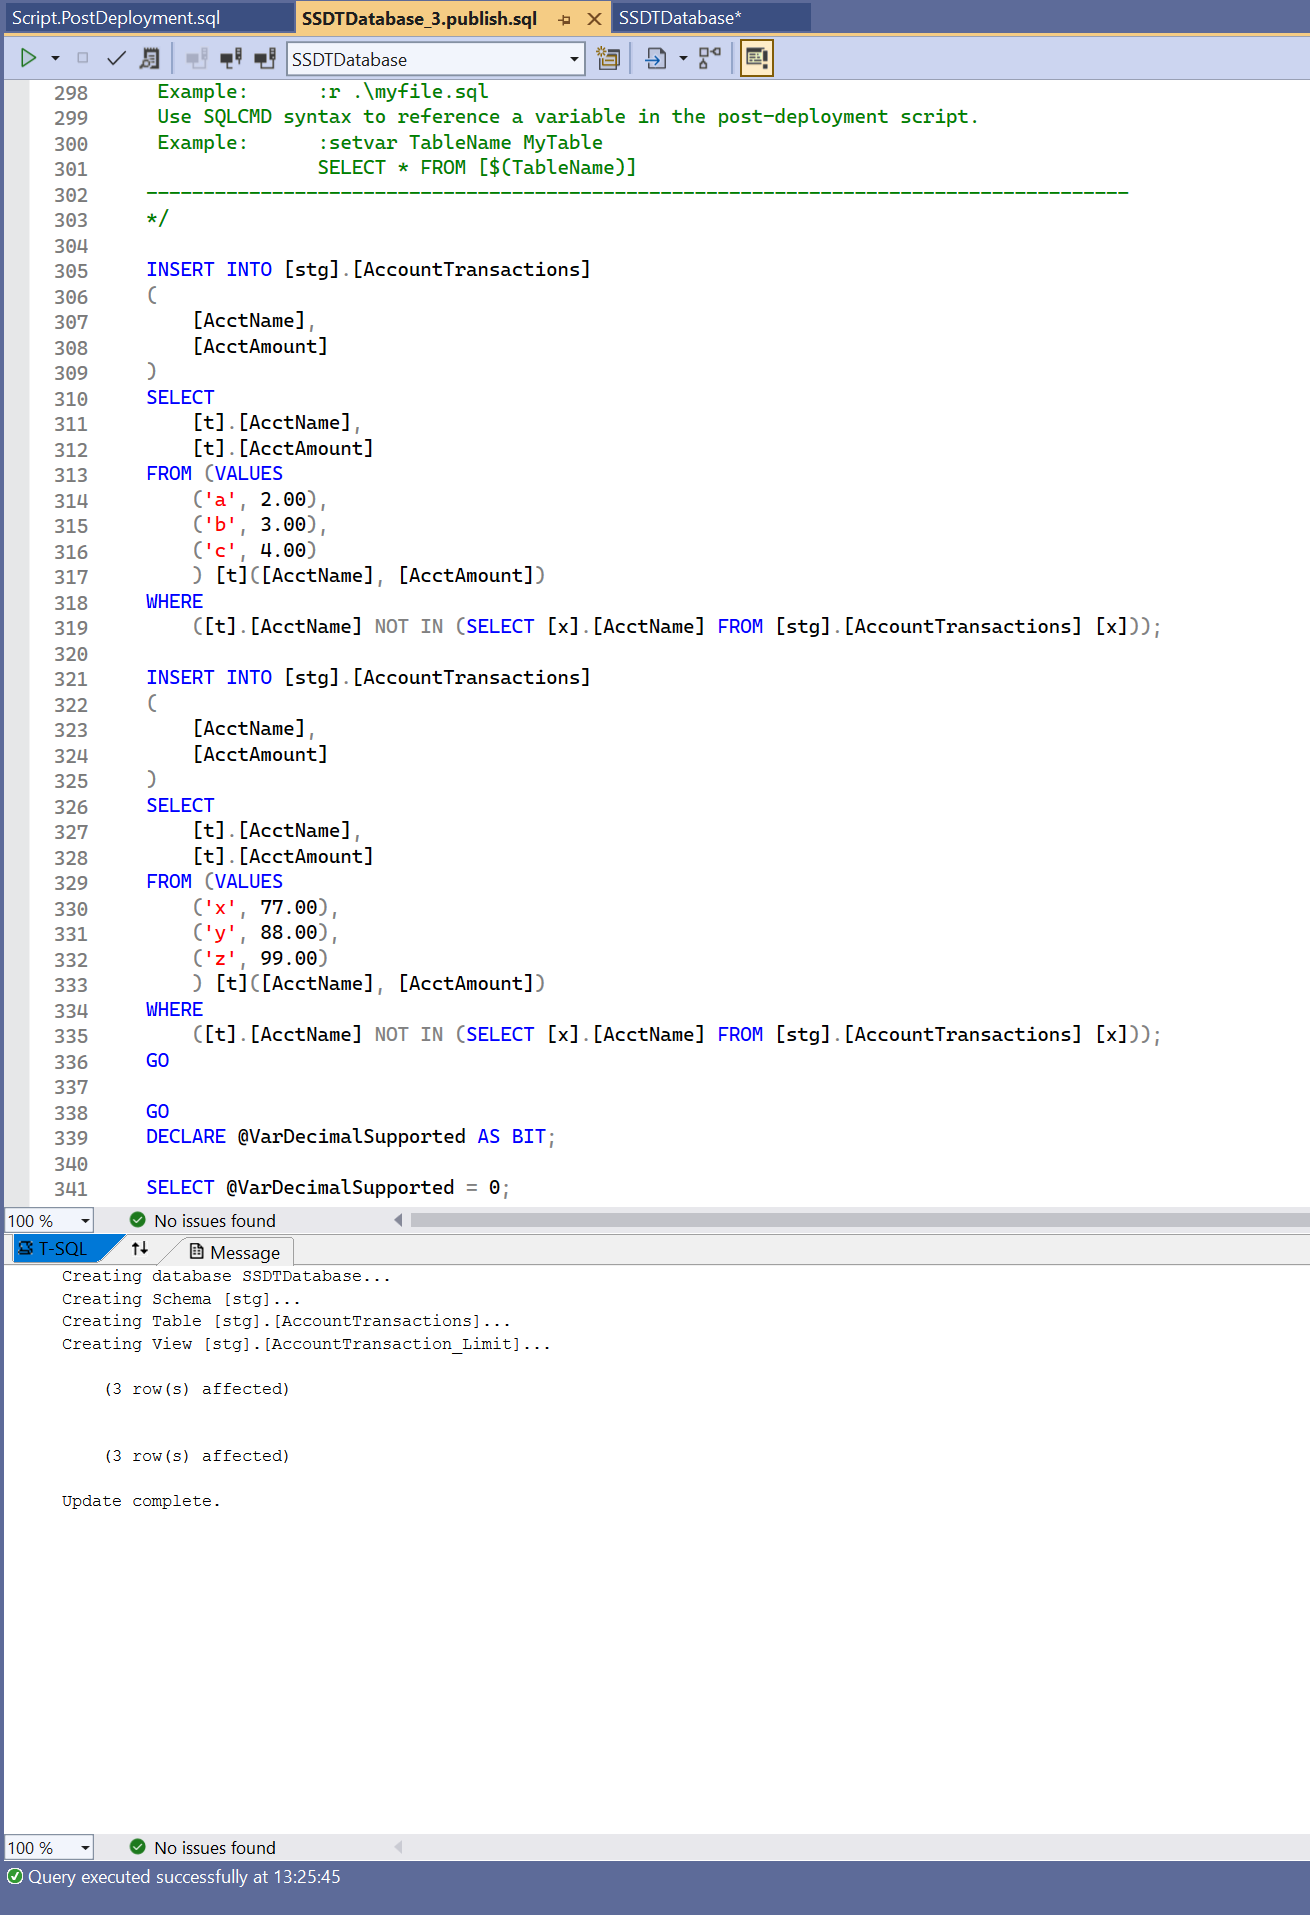
Task: Click the Results destination icon
Action: (x=656, y=59)
